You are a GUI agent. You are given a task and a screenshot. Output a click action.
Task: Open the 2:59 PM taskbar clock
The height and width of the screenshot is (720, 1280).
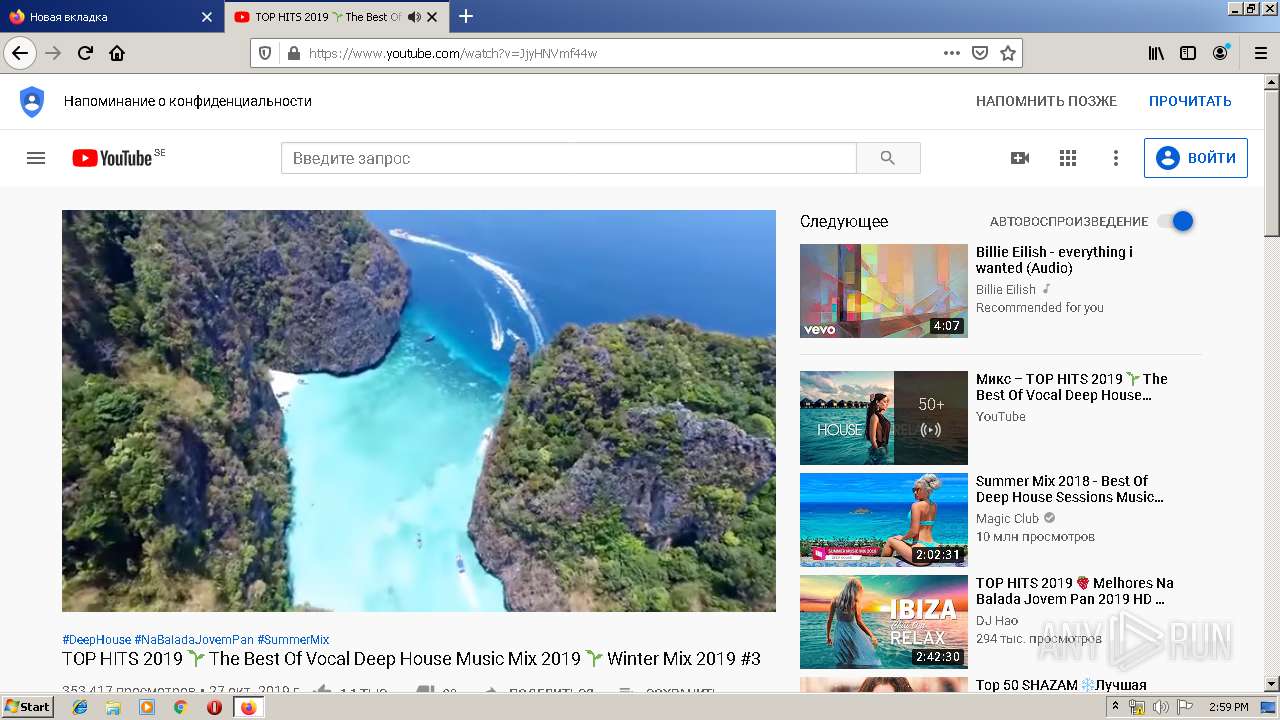pos(1228,707)
